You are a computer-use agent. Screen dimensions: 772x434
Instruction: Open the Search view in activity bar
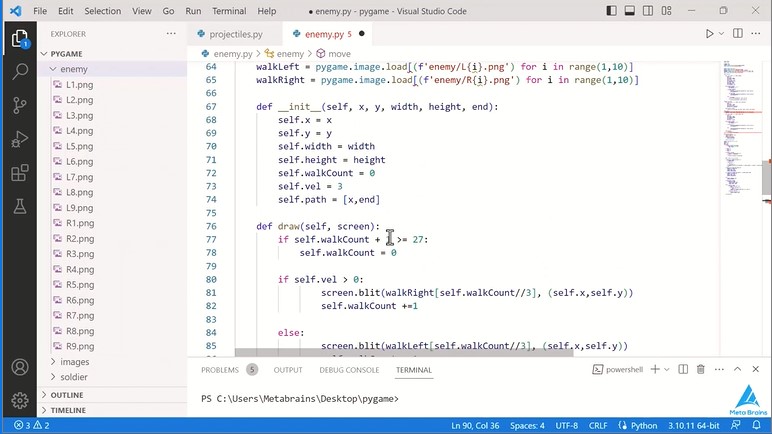coord(20,71)
